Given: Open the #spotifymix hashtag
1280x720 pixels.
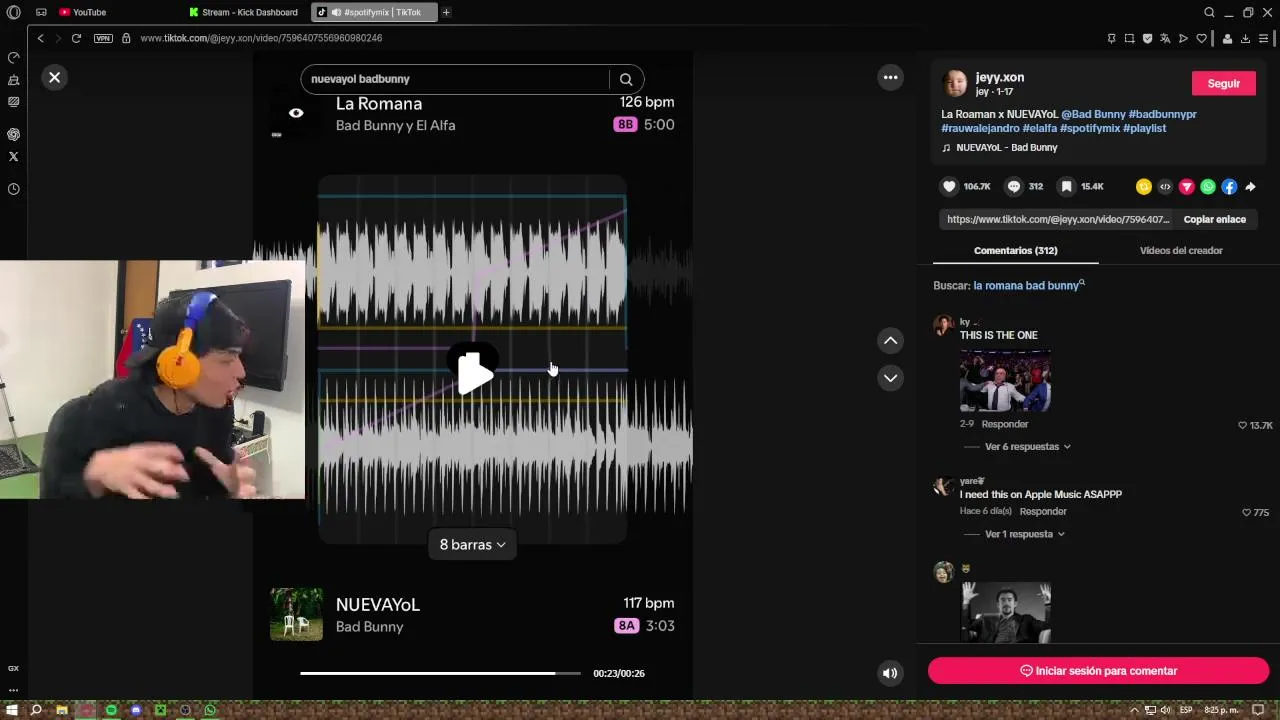Looking at the screenshot, I should tap(1089, 128).
